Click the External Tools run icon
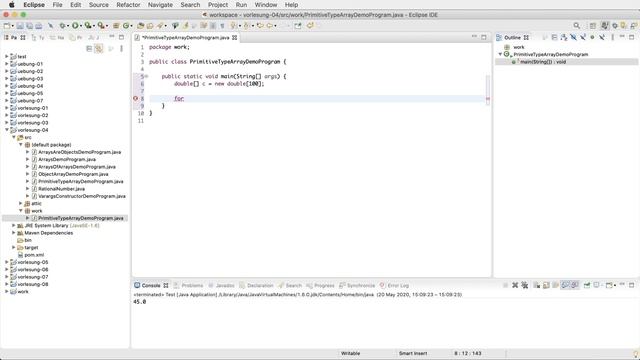 click(x=100, y=26)
